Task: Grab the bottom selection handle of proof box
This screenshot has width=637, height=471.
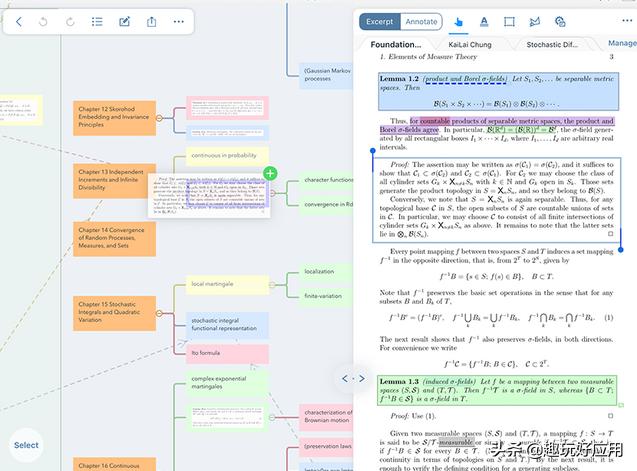Action: [x=621, y=250]
